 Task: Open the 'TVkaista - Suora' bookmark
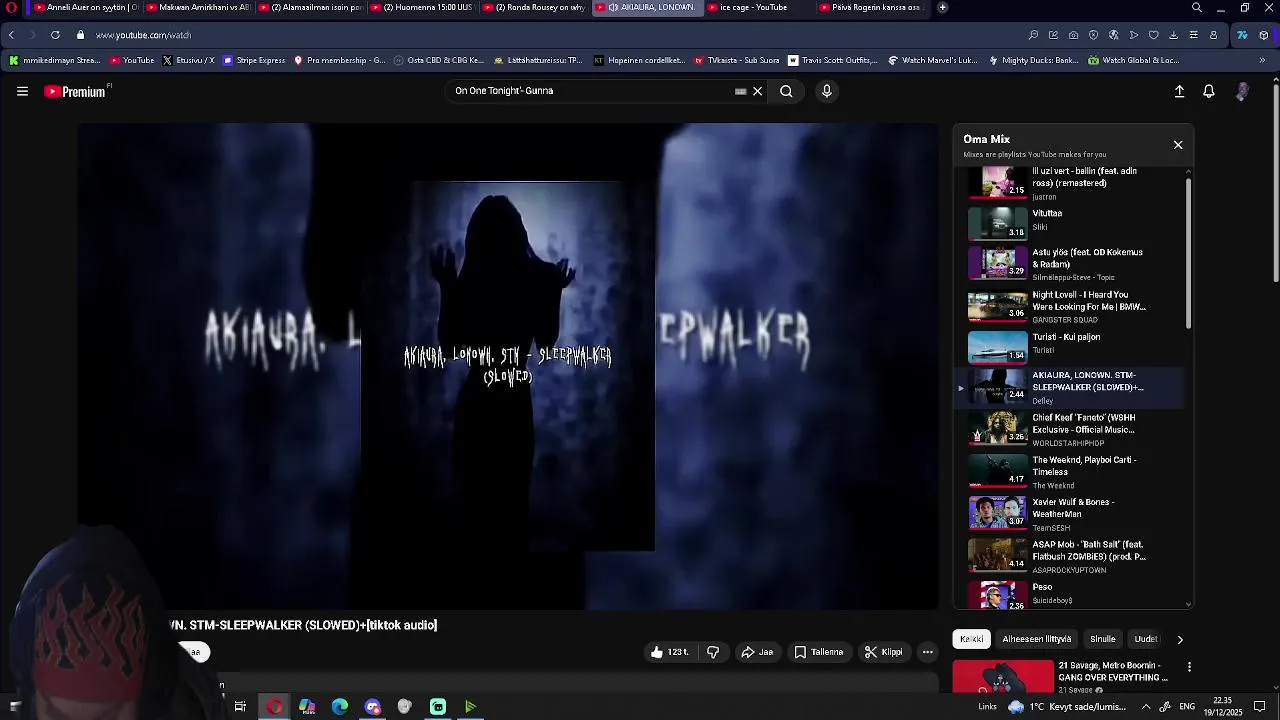737,60
